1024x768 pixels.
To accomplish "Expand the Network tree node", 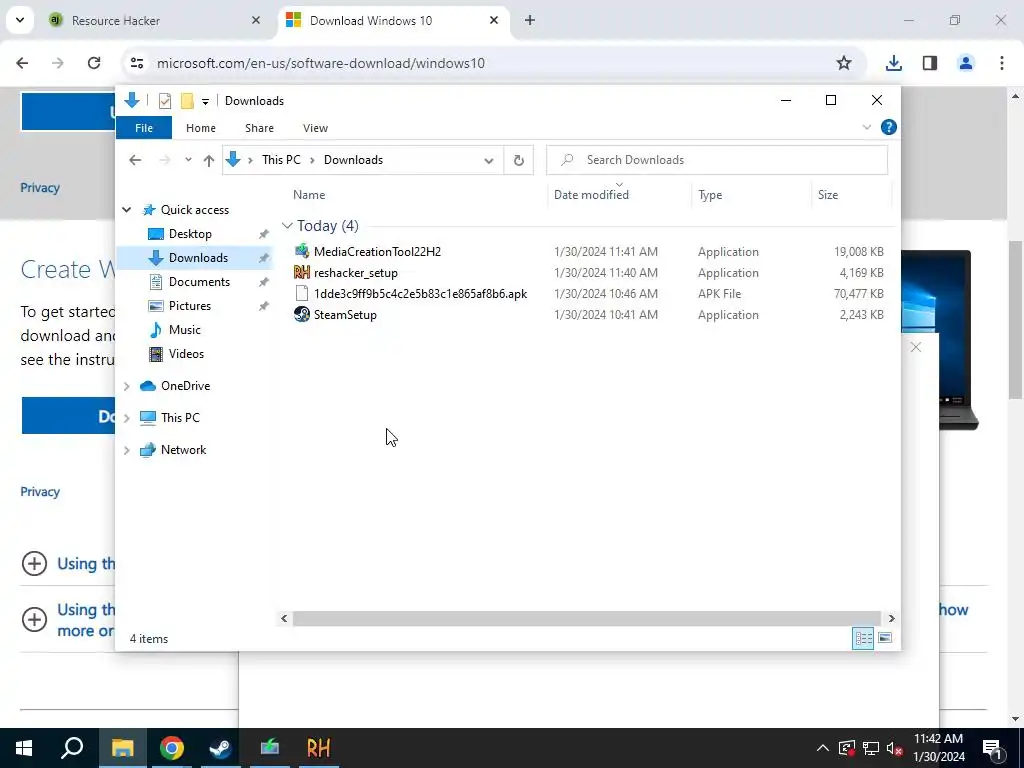I will click(x=127, y=450).
